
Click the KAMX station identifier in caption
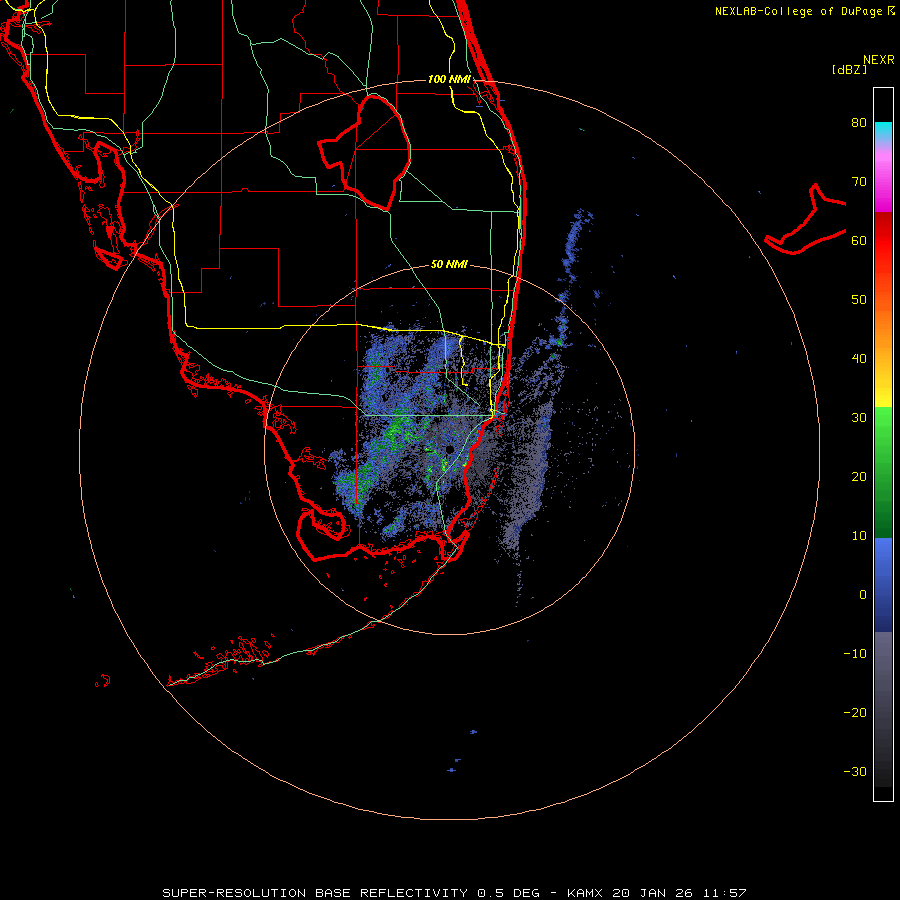click(585, 893)
